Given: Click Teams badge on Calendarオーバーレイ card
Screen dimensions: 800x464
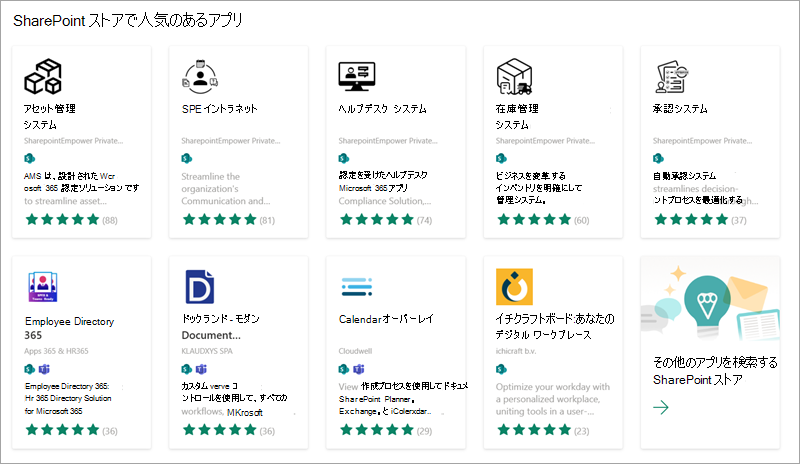Looking at the screenshot, I should point(359,369).
